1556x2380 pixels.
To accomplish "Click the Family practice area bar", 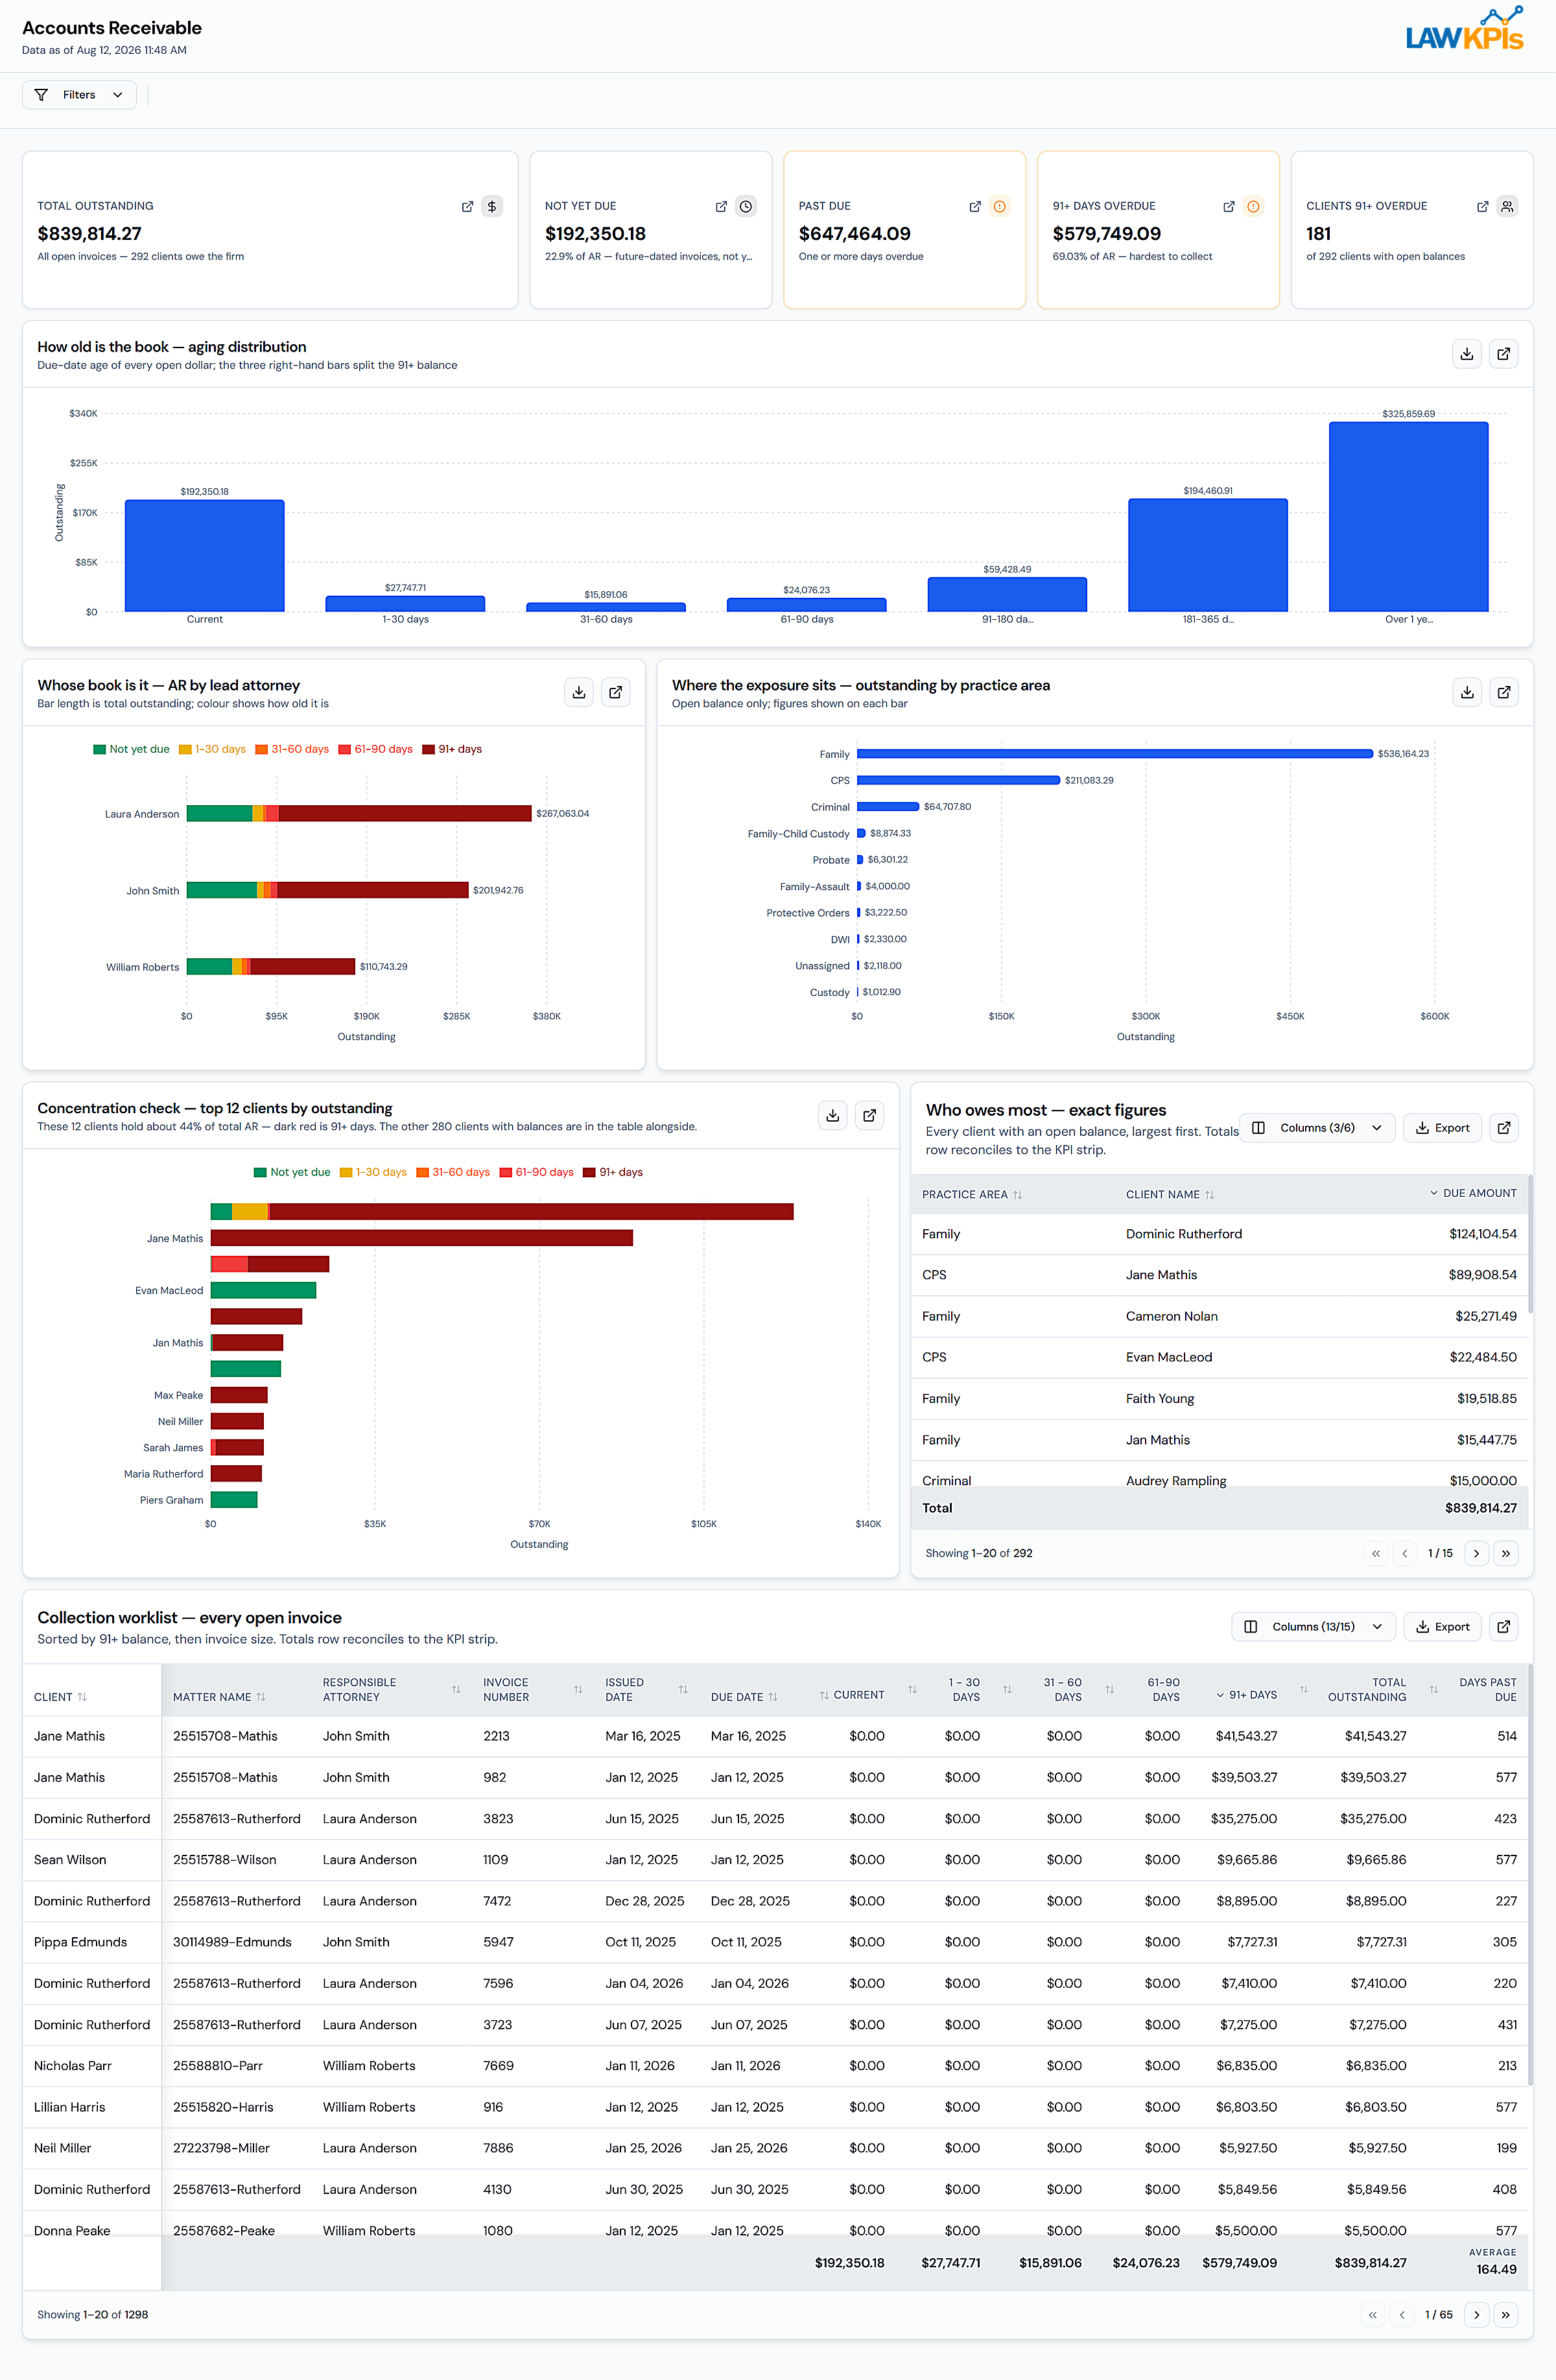I will (x=1114, y=754).
